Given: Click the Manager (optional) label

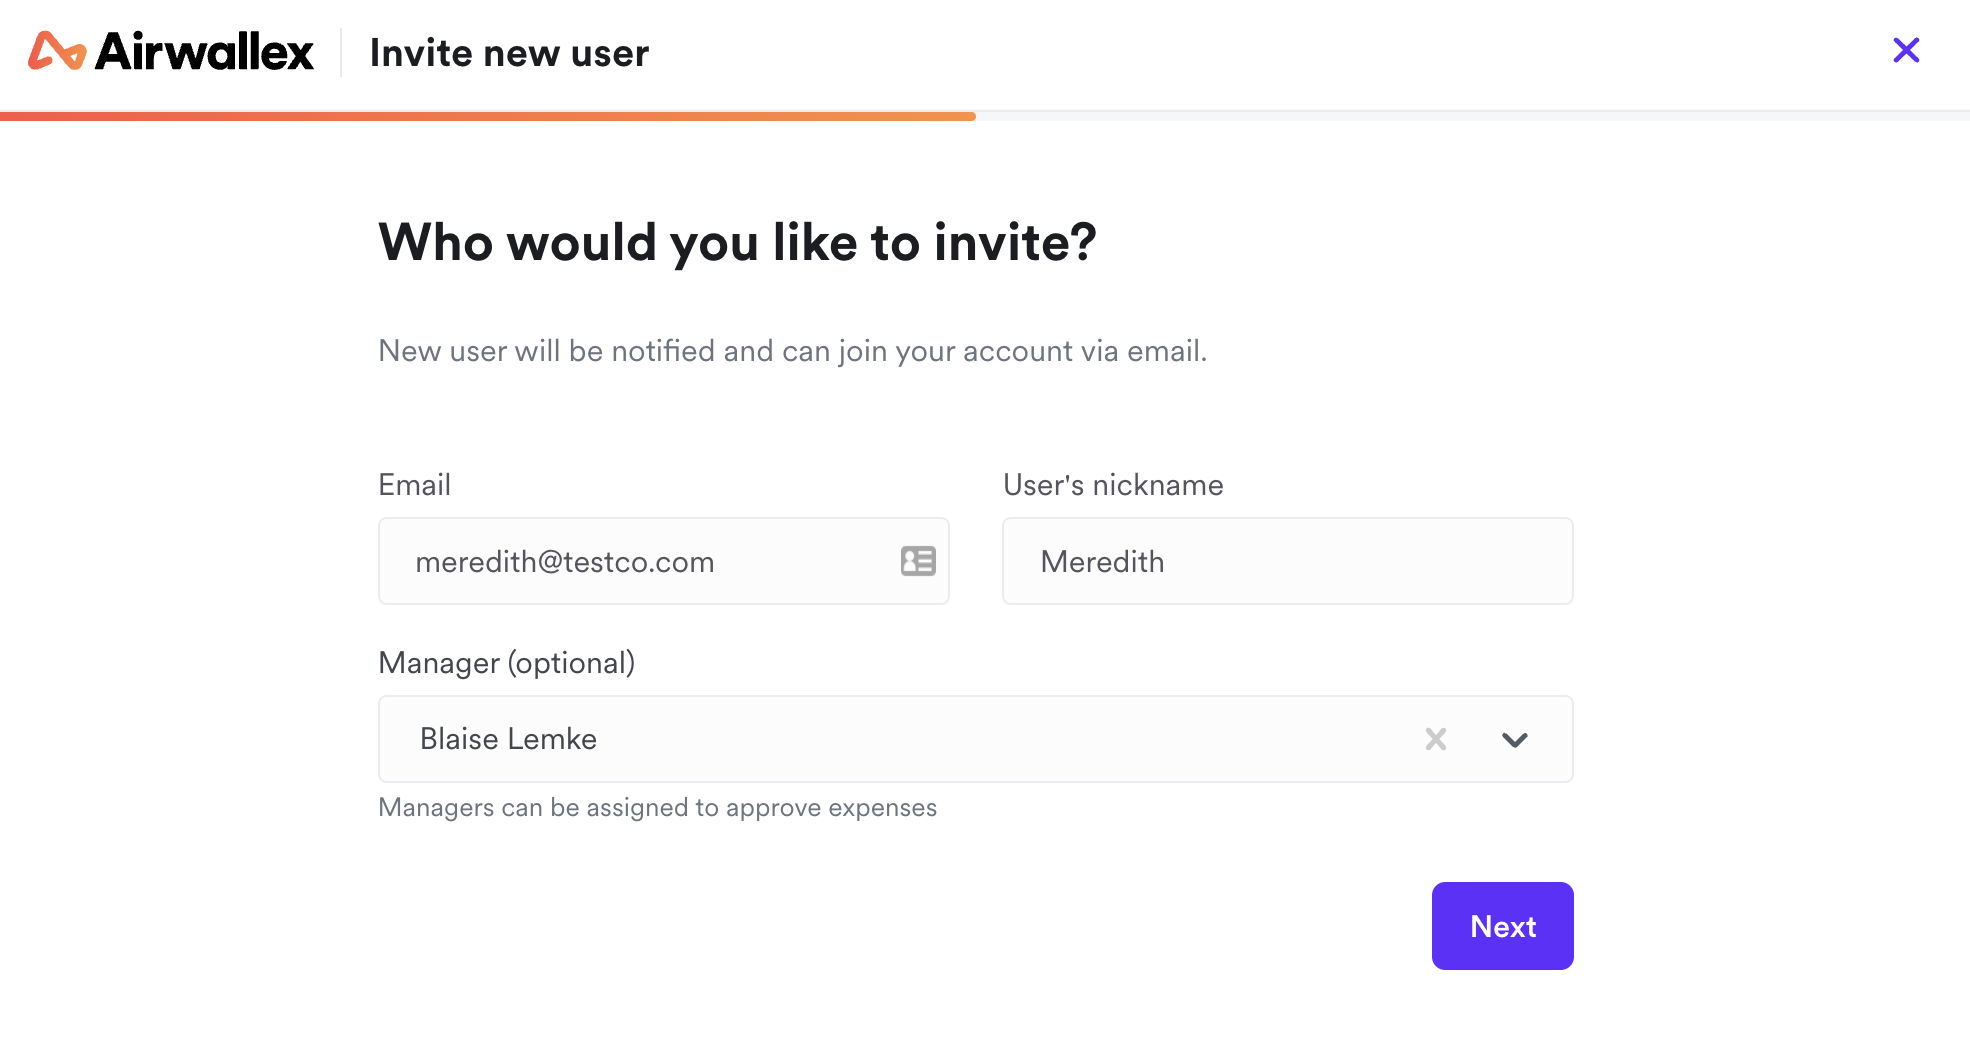Looking at the screenshot, I should click(507, 663).
